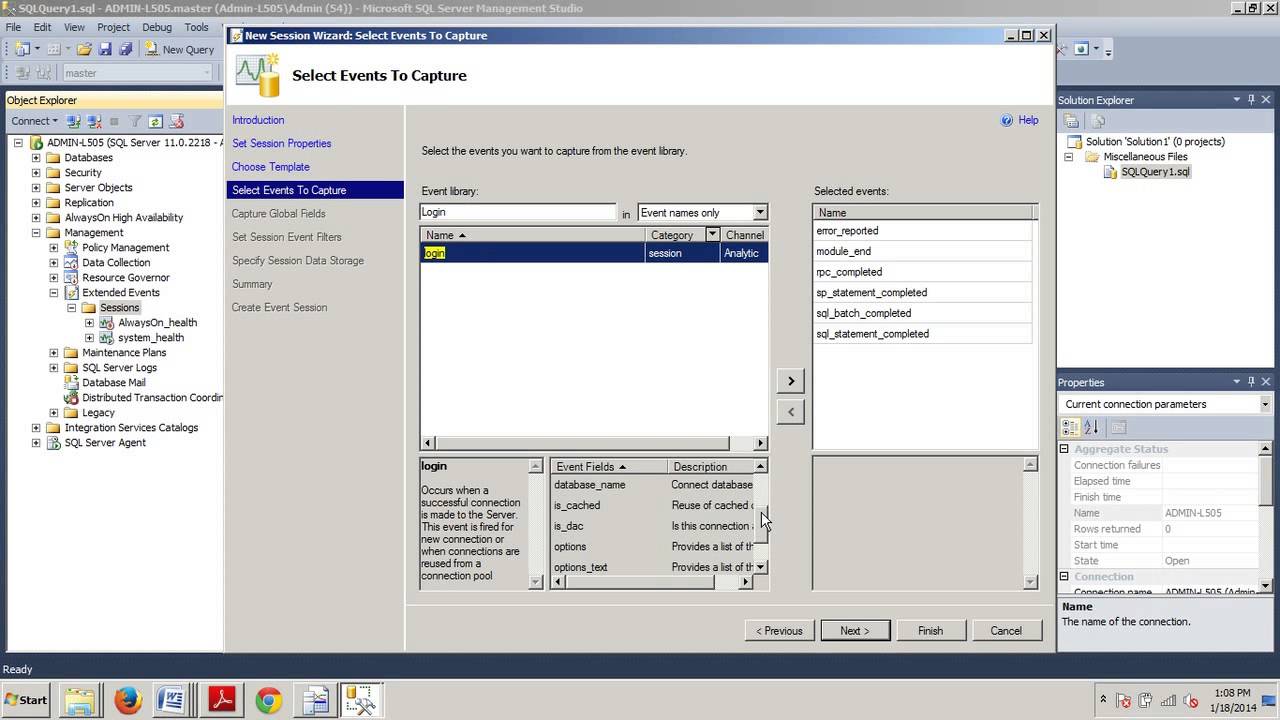Pin the Solution Explorer panel
This screenshot has height=720, width=1280.
click(1251, 100)
